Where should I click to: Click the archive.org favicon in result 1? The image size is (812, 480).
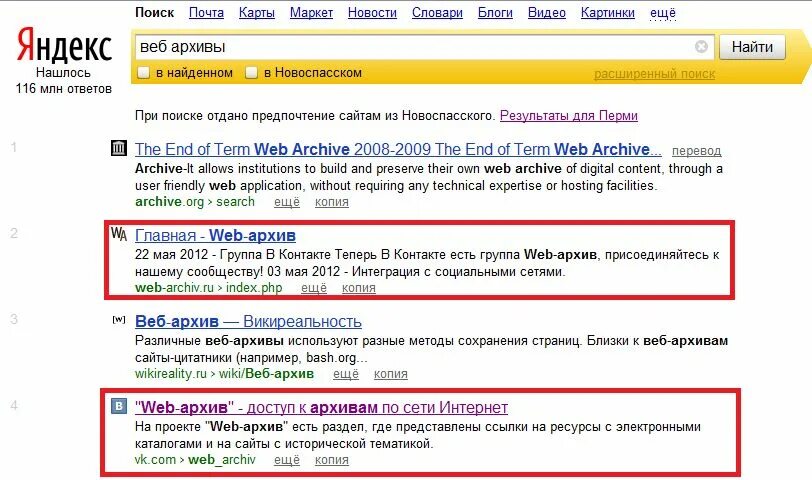click(119, 148)
